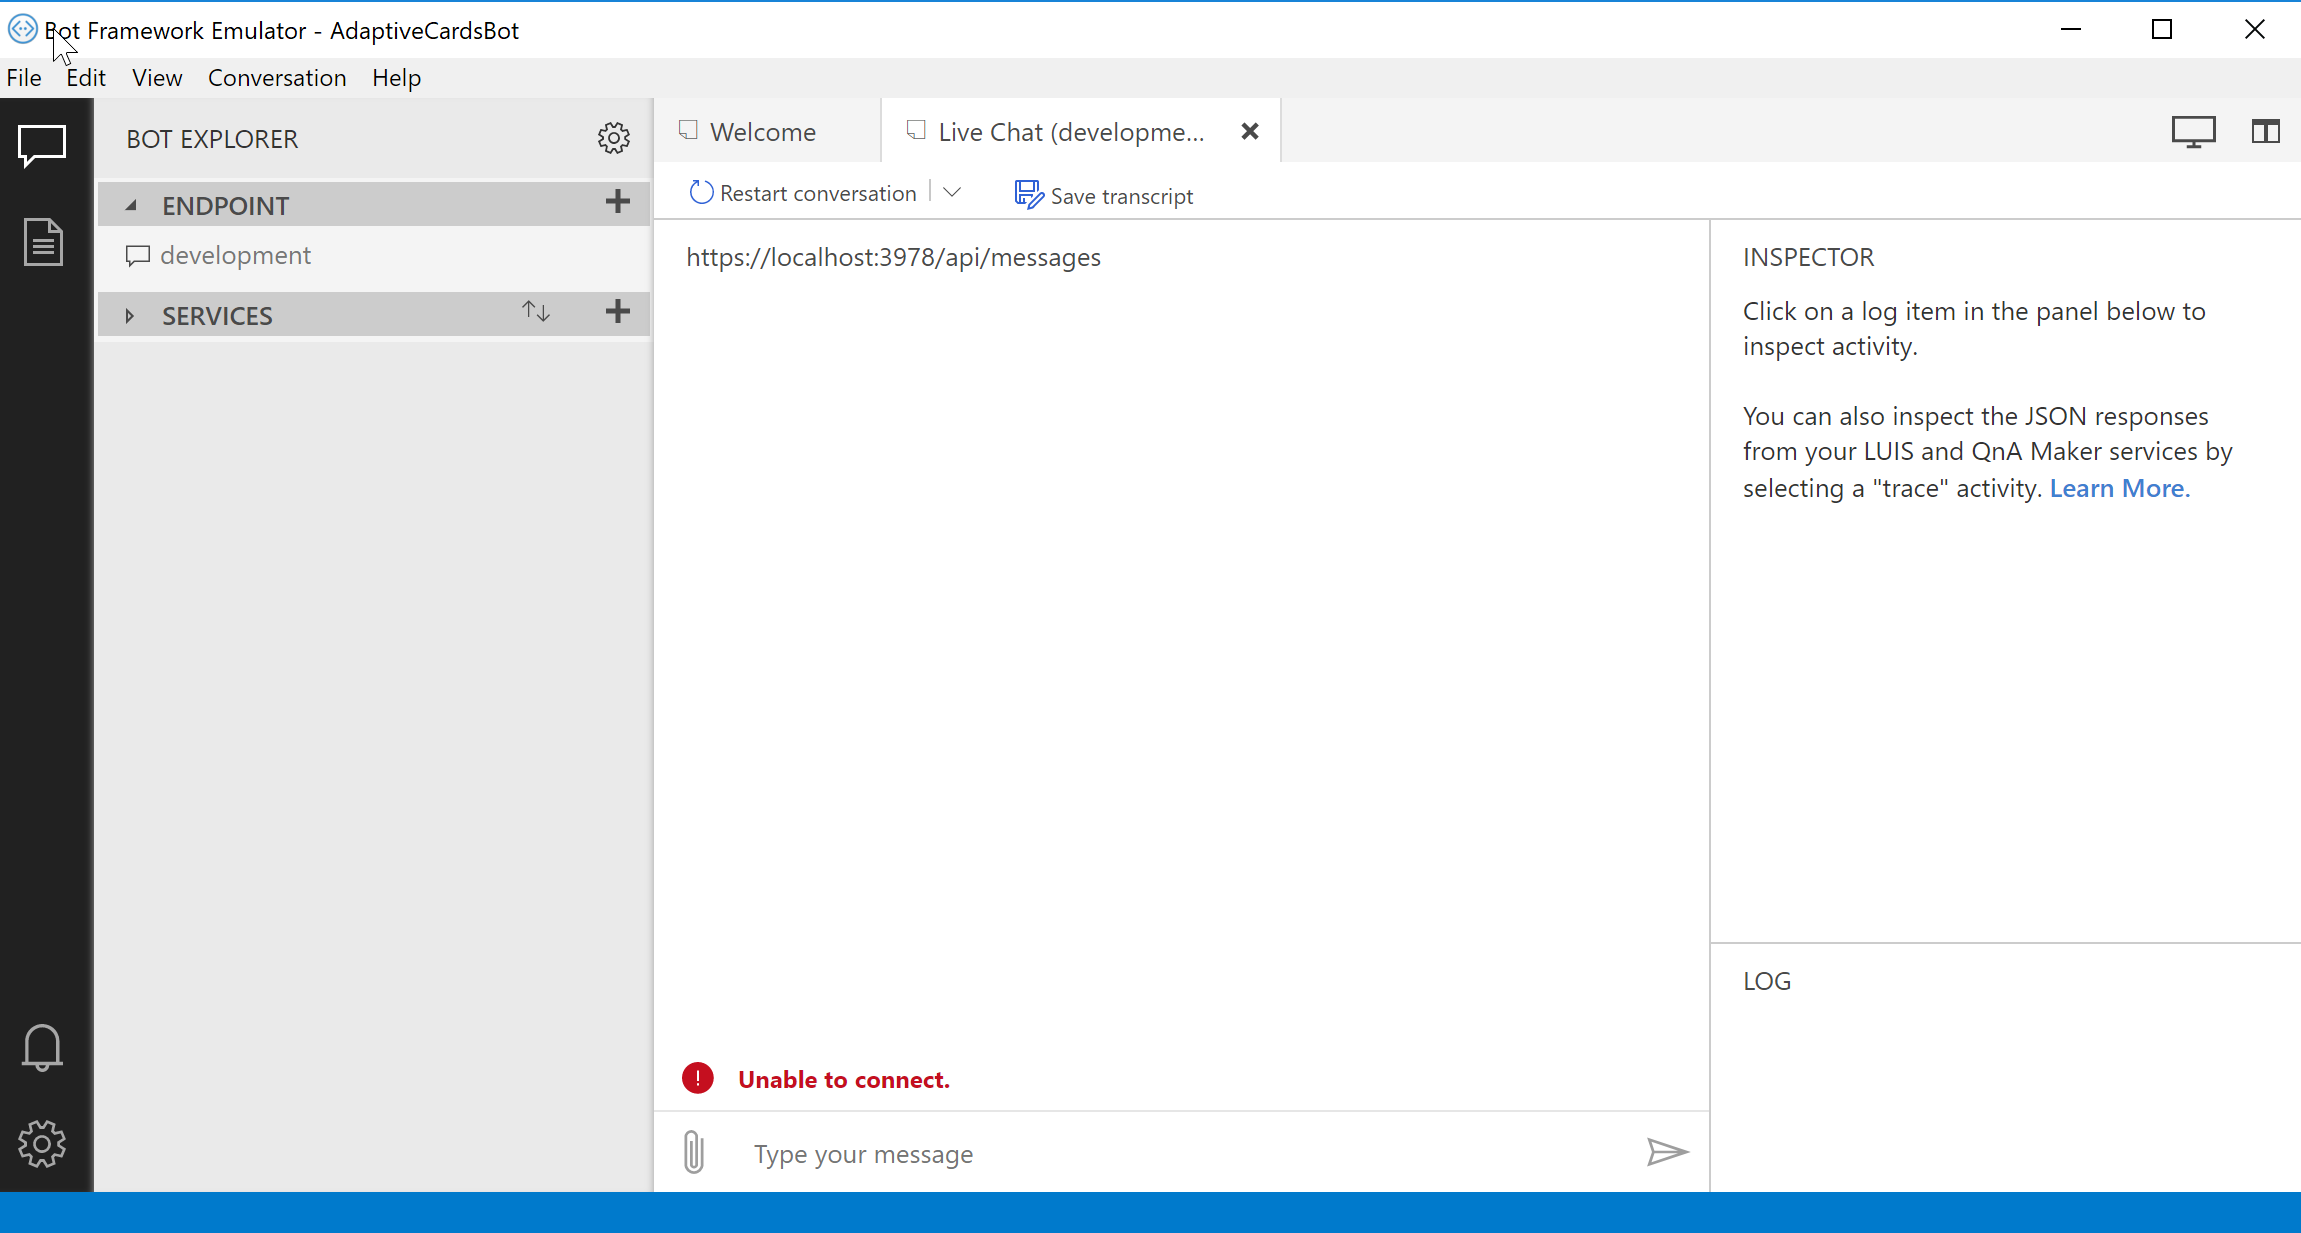Click Save transcript
The image size is (2301, 1233).
(1104, 195)
